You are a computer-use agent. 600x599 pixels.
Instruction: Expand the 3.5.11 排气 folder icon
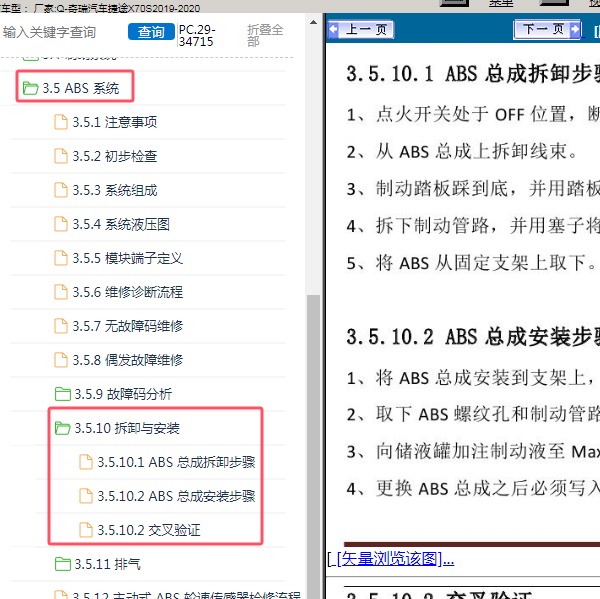click(62, 564)
